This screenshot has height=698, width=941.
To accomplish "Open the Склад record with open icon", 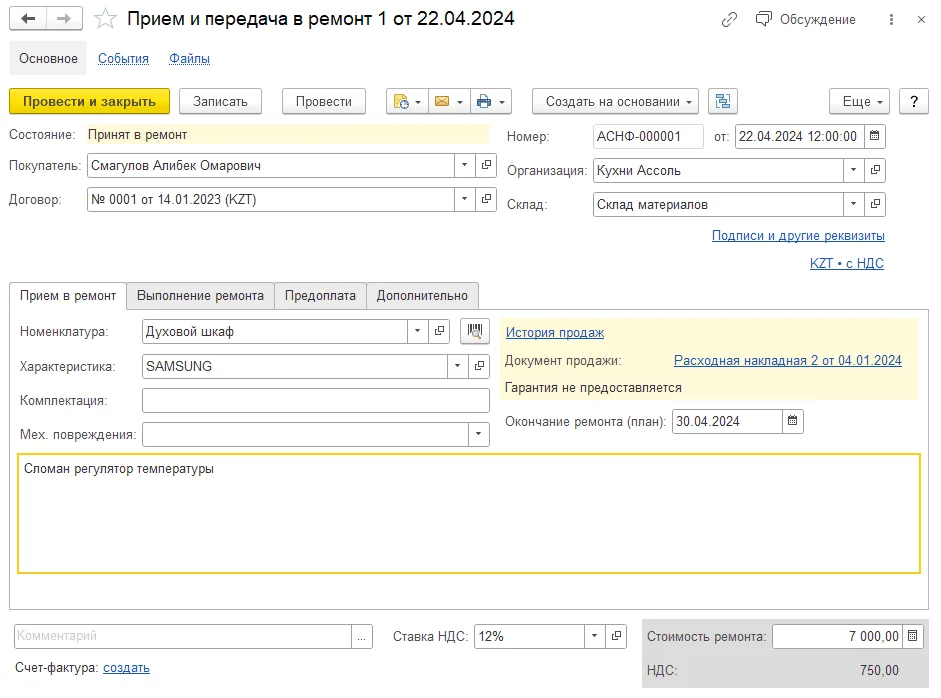I will pyautogui.click(x=875, y=205).
